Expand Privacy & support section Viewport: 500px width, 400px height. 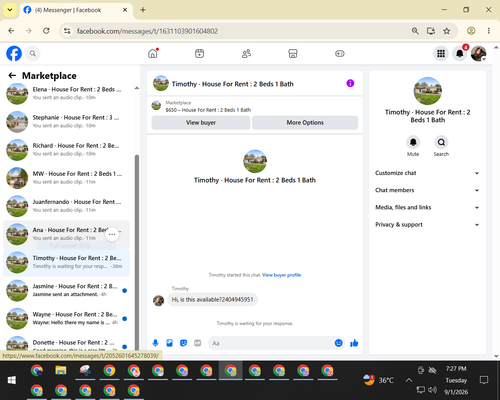427,225
